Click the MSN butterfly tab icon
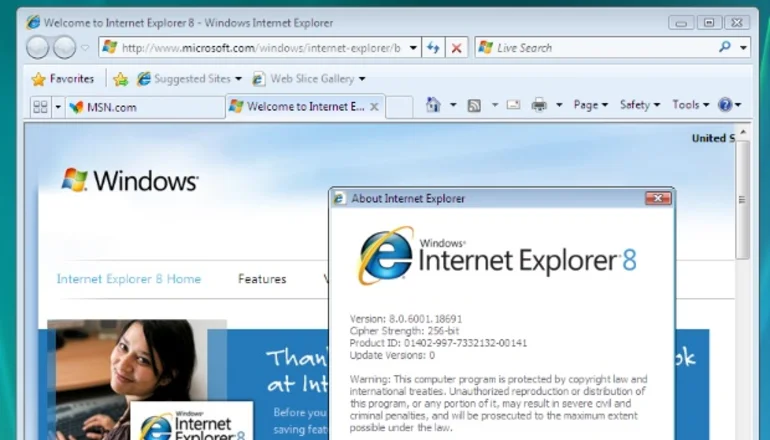Screen dimensions: 770x440 coord(76,107)
